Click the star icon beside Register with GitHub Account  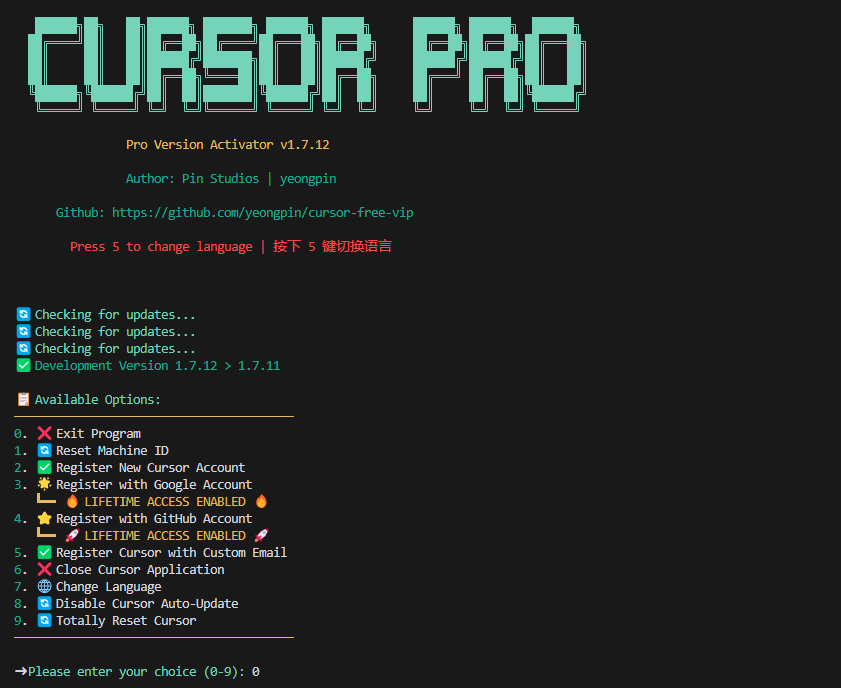pos(44,519)
